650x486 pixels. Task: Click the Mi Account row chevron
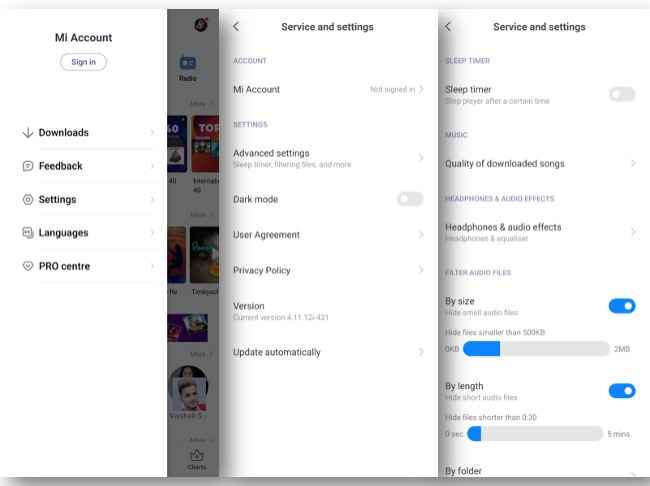point(421,90)
